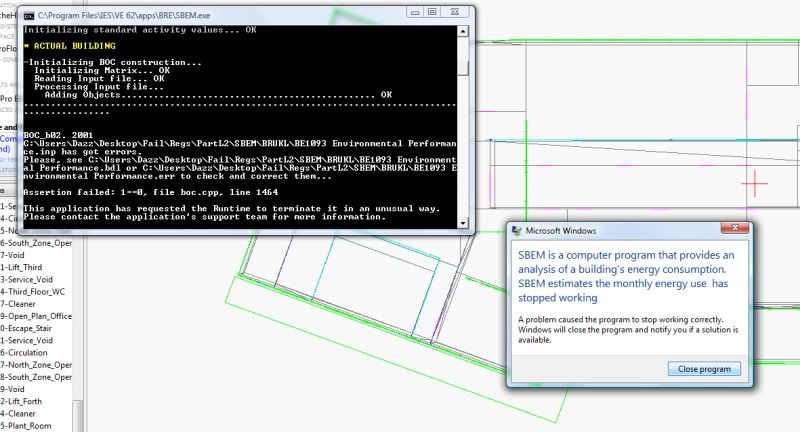Minimize the SBEM.exe console window
800x432 pixels.
415,12
